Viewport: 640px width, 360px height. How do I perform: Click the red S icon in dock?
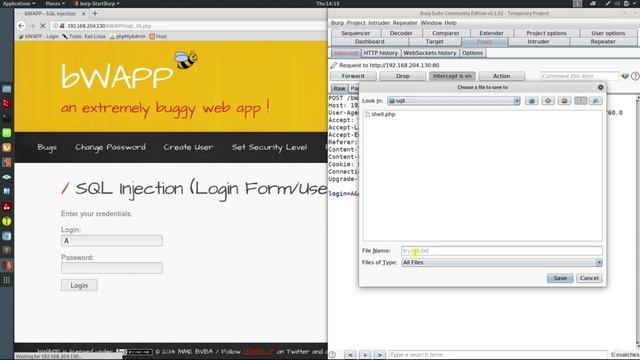pyautogui.click(x=7, y=265)
